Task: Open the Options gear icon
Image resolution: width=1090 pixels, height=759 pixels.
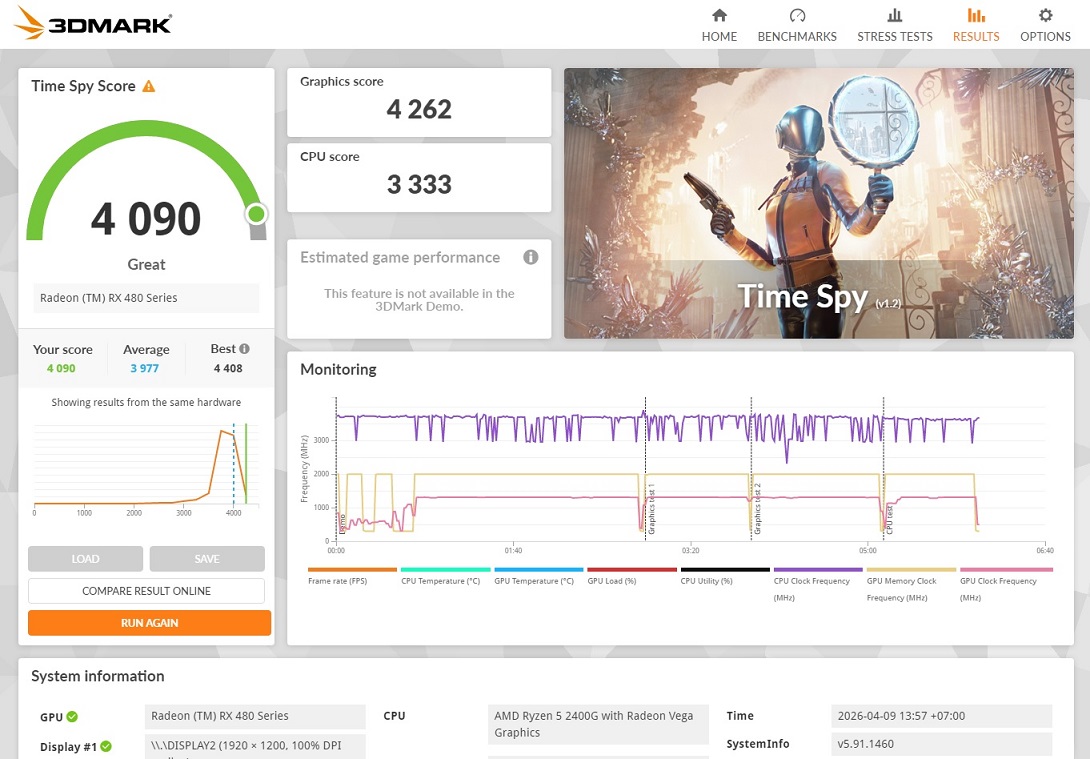Action: 1045,16
